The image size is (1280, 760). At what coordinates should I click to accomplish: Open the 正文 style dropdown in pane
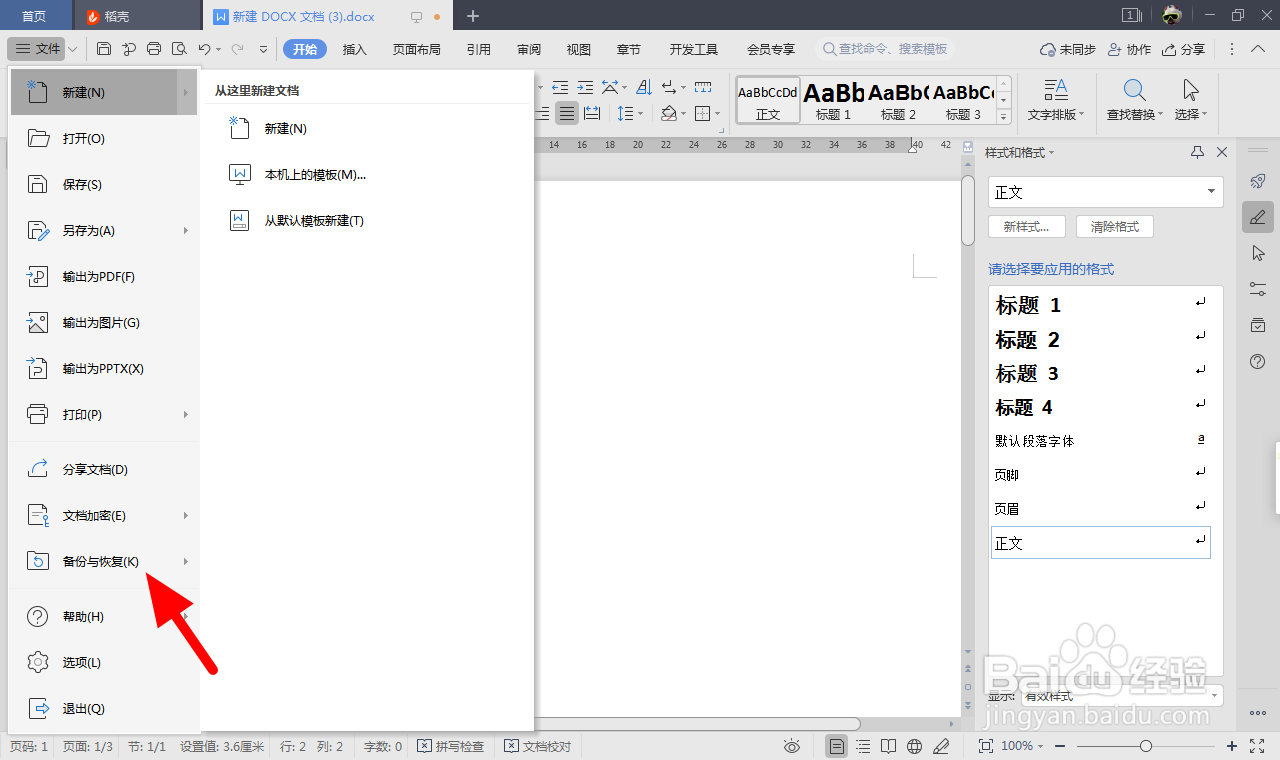tap(1211, 192)
